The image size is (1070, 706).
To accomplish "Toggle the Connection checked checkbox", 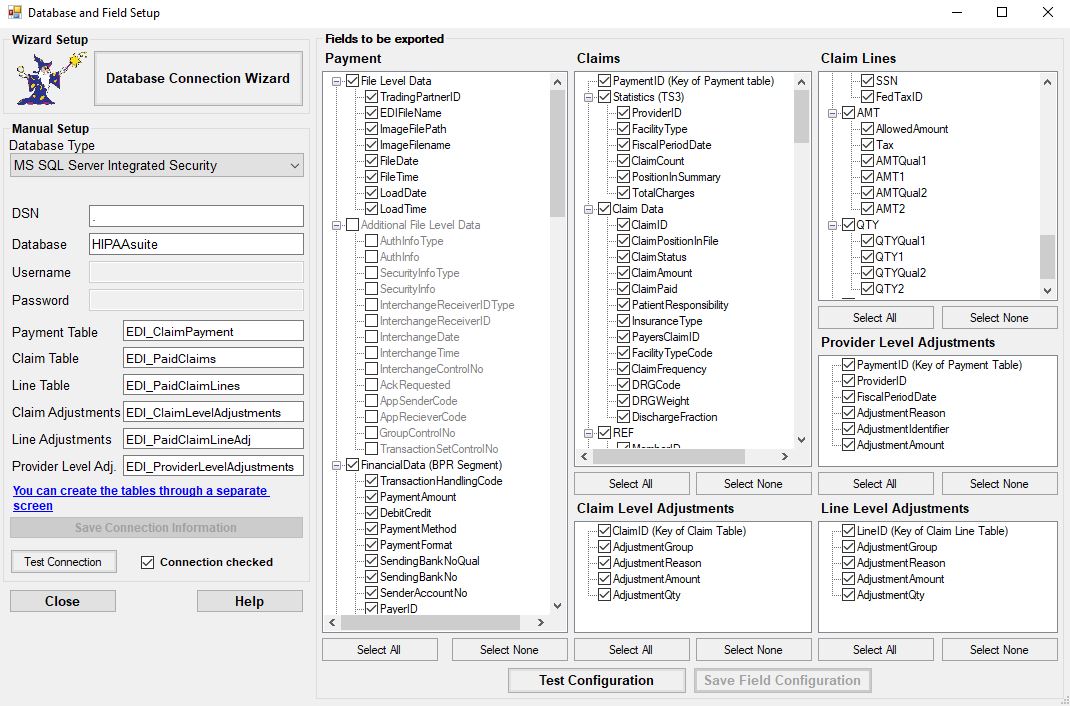I will tap(147, 562).
